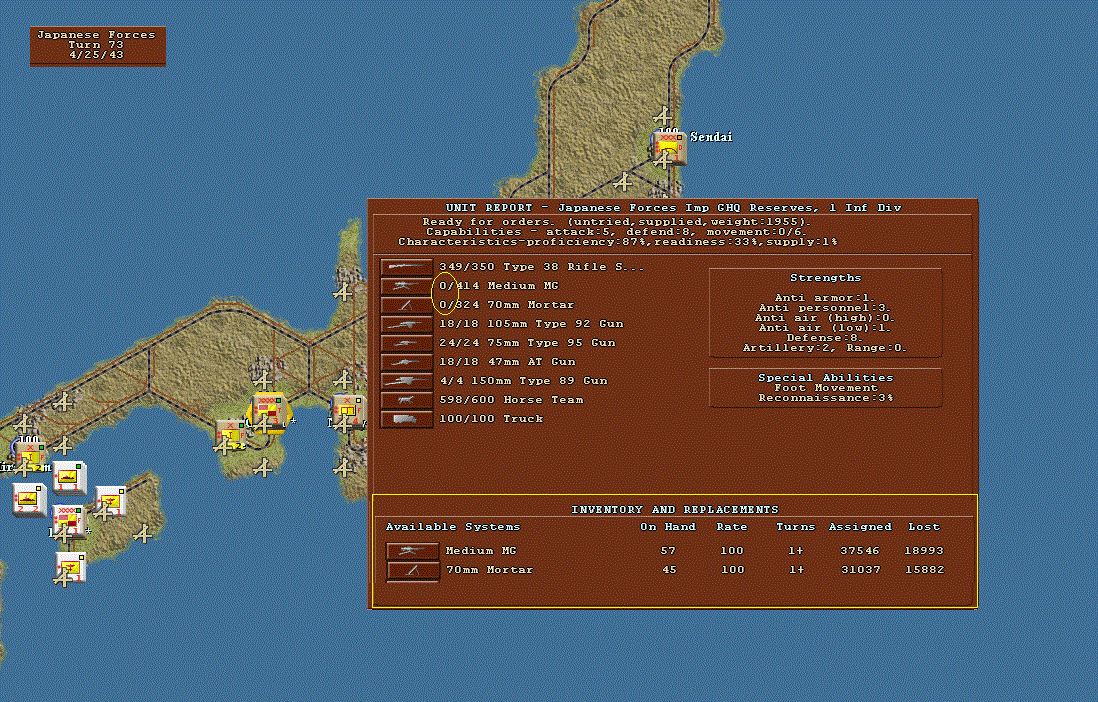1098x702 pixels.
Task: Click the 70mm Mortar icon in unit equipment list
Action: 406,305
